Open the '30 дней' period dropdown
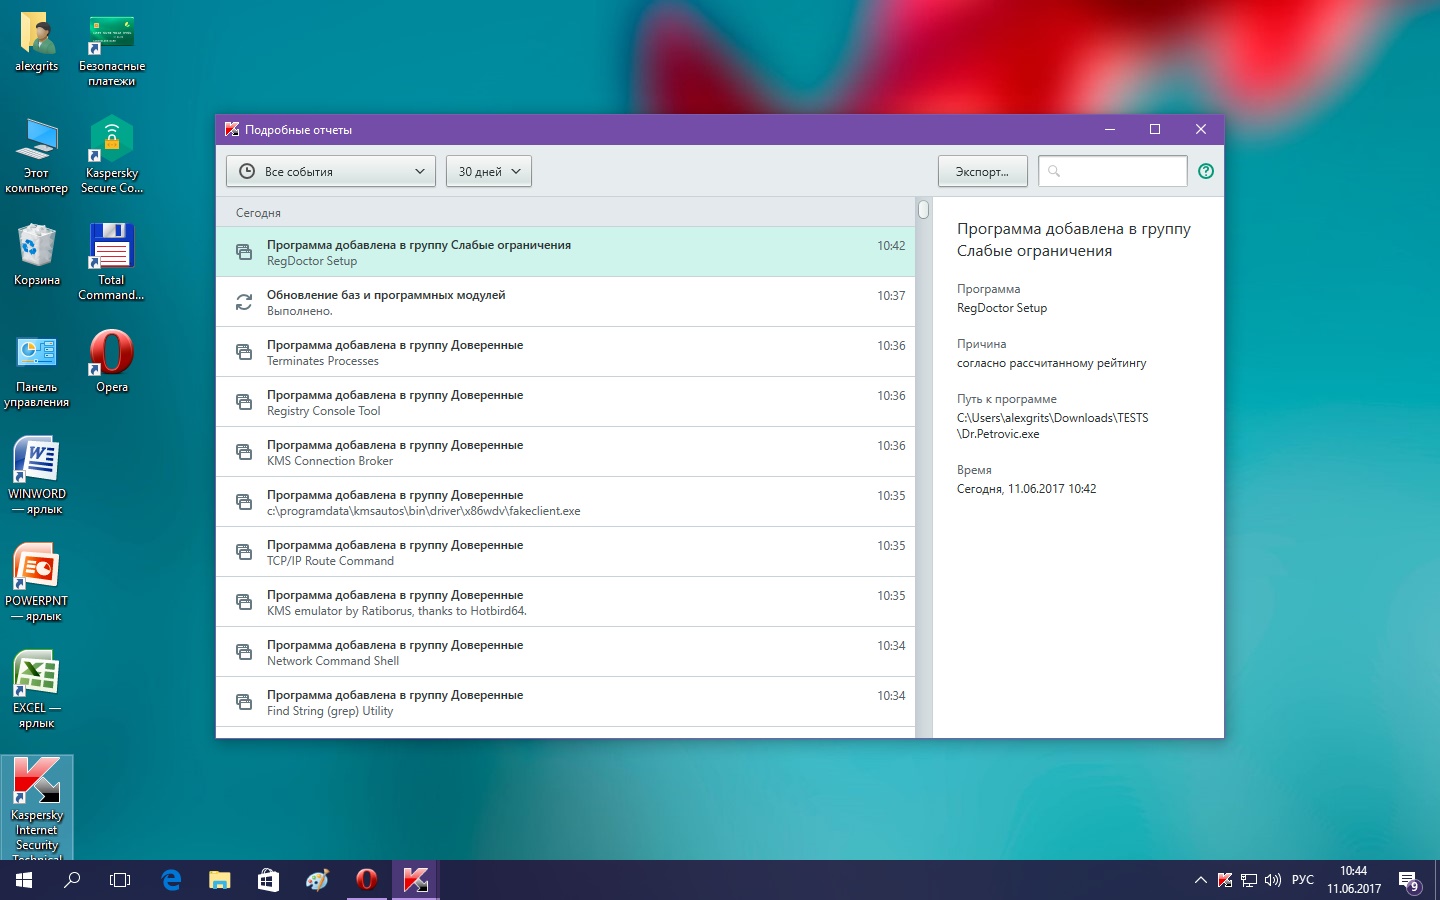 tap(489, 171)
